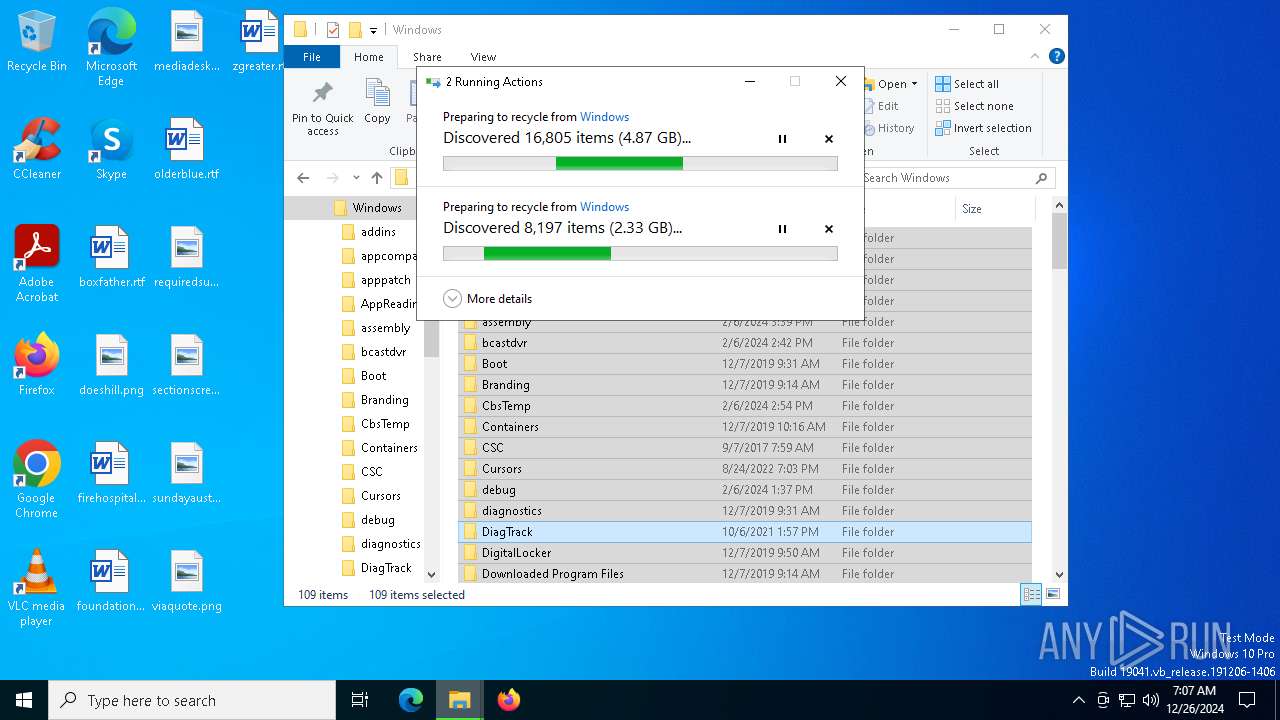Screen dimensions: 1280x720
Task: Click navigation pane scroll down arrow
Action: tap(432, 575)
